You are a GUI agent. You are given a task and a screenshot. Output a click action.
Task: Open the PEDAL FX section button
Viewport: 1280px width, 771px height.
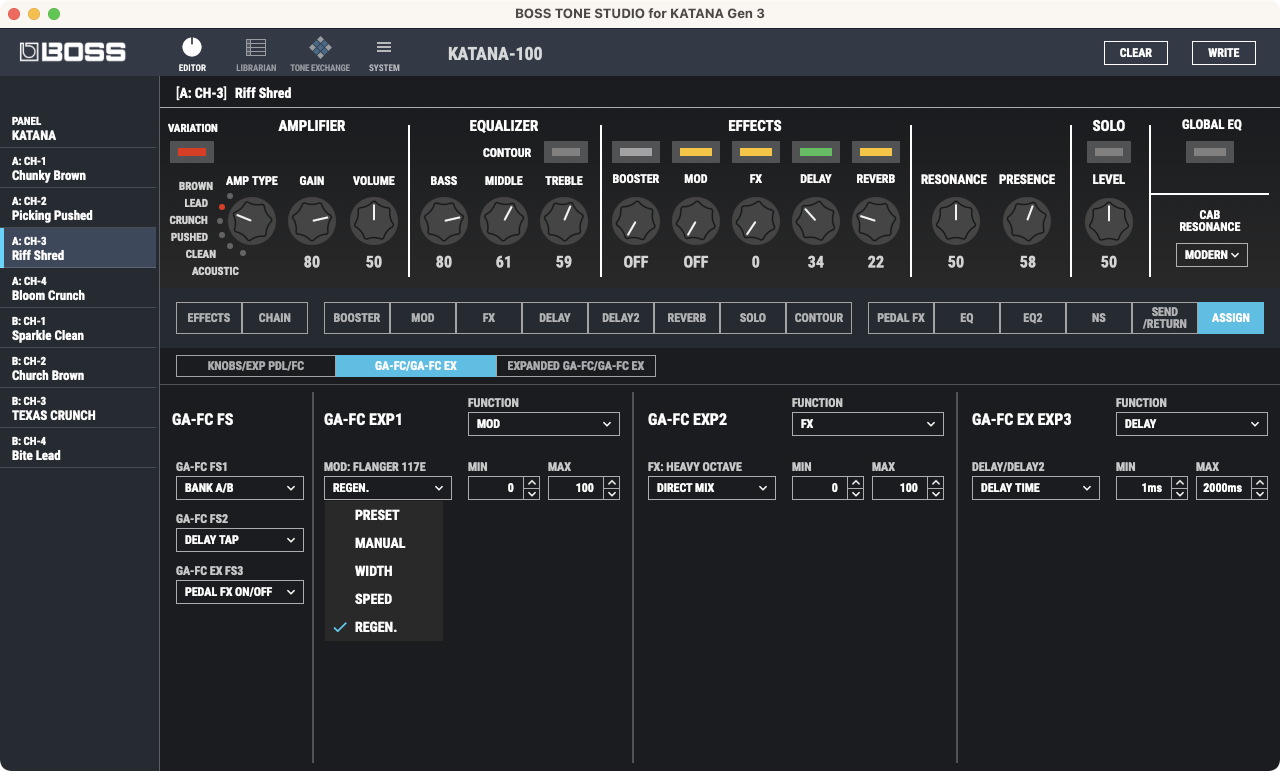[x=901, y=318]
